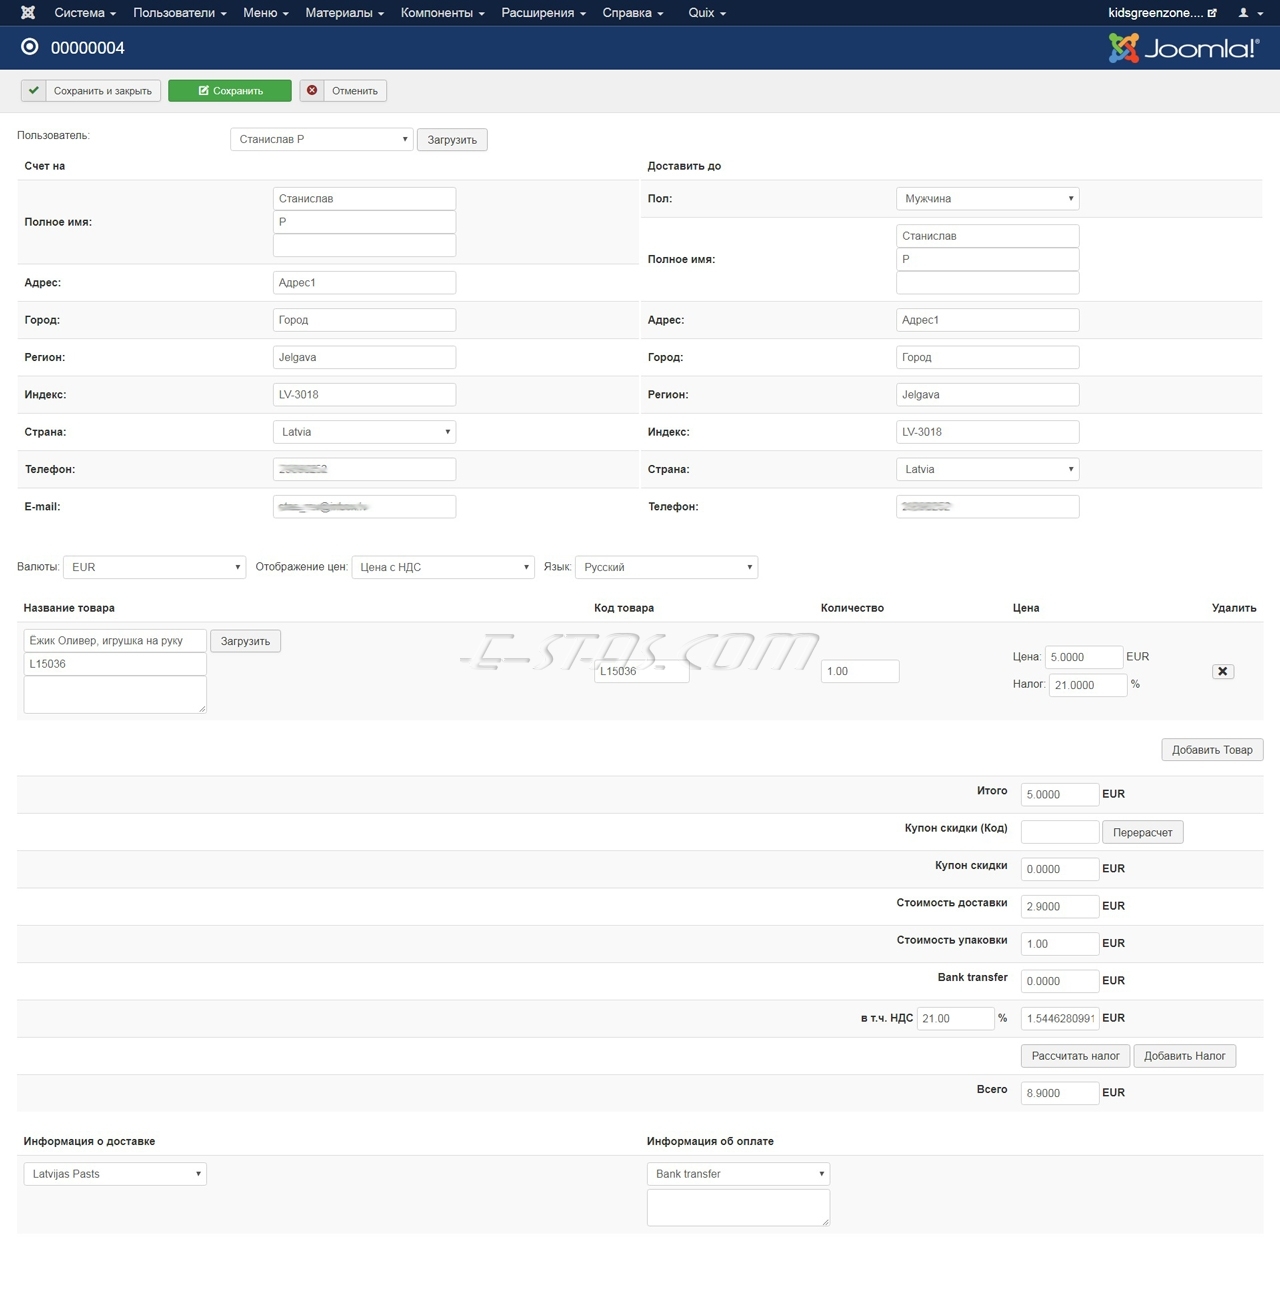Expand the Пользователь dropdown
Screen dimensions: 1280x1290
click(x=321, y=139)
